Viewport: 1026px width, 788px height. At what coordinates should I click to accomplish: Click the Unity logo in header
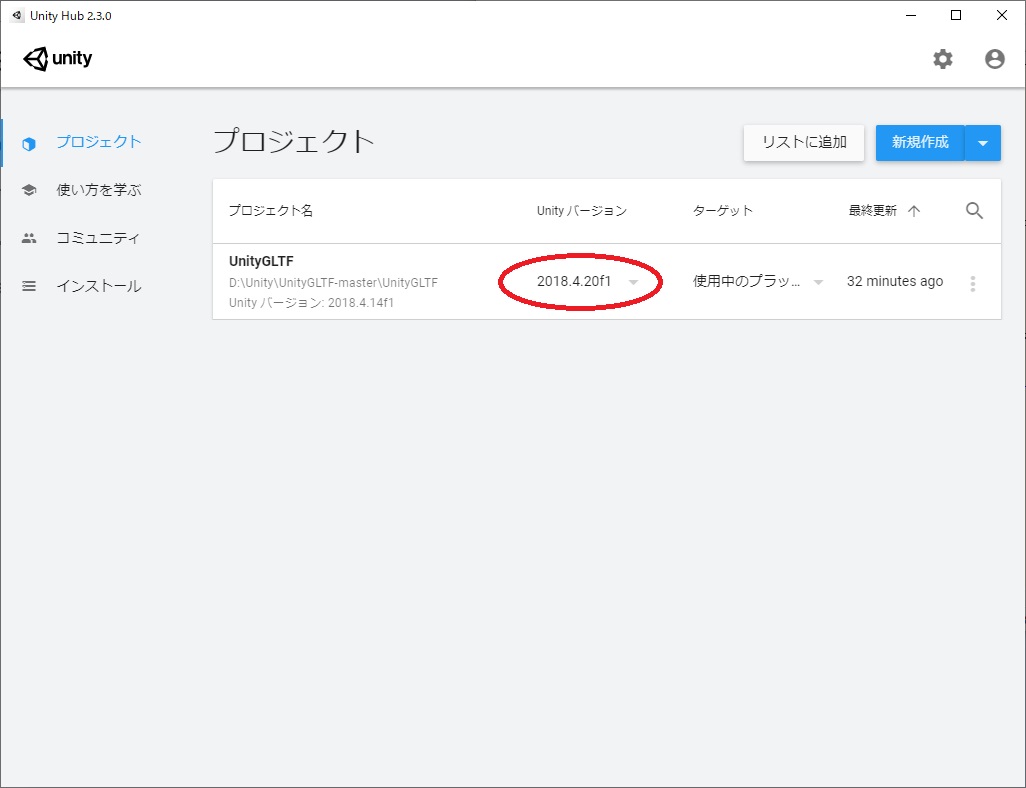(x=58, y=59)
